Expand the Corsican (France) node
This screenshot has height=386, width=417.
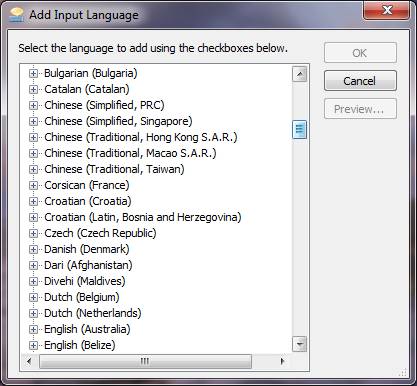pyautogui.click(x=33, y=185)
